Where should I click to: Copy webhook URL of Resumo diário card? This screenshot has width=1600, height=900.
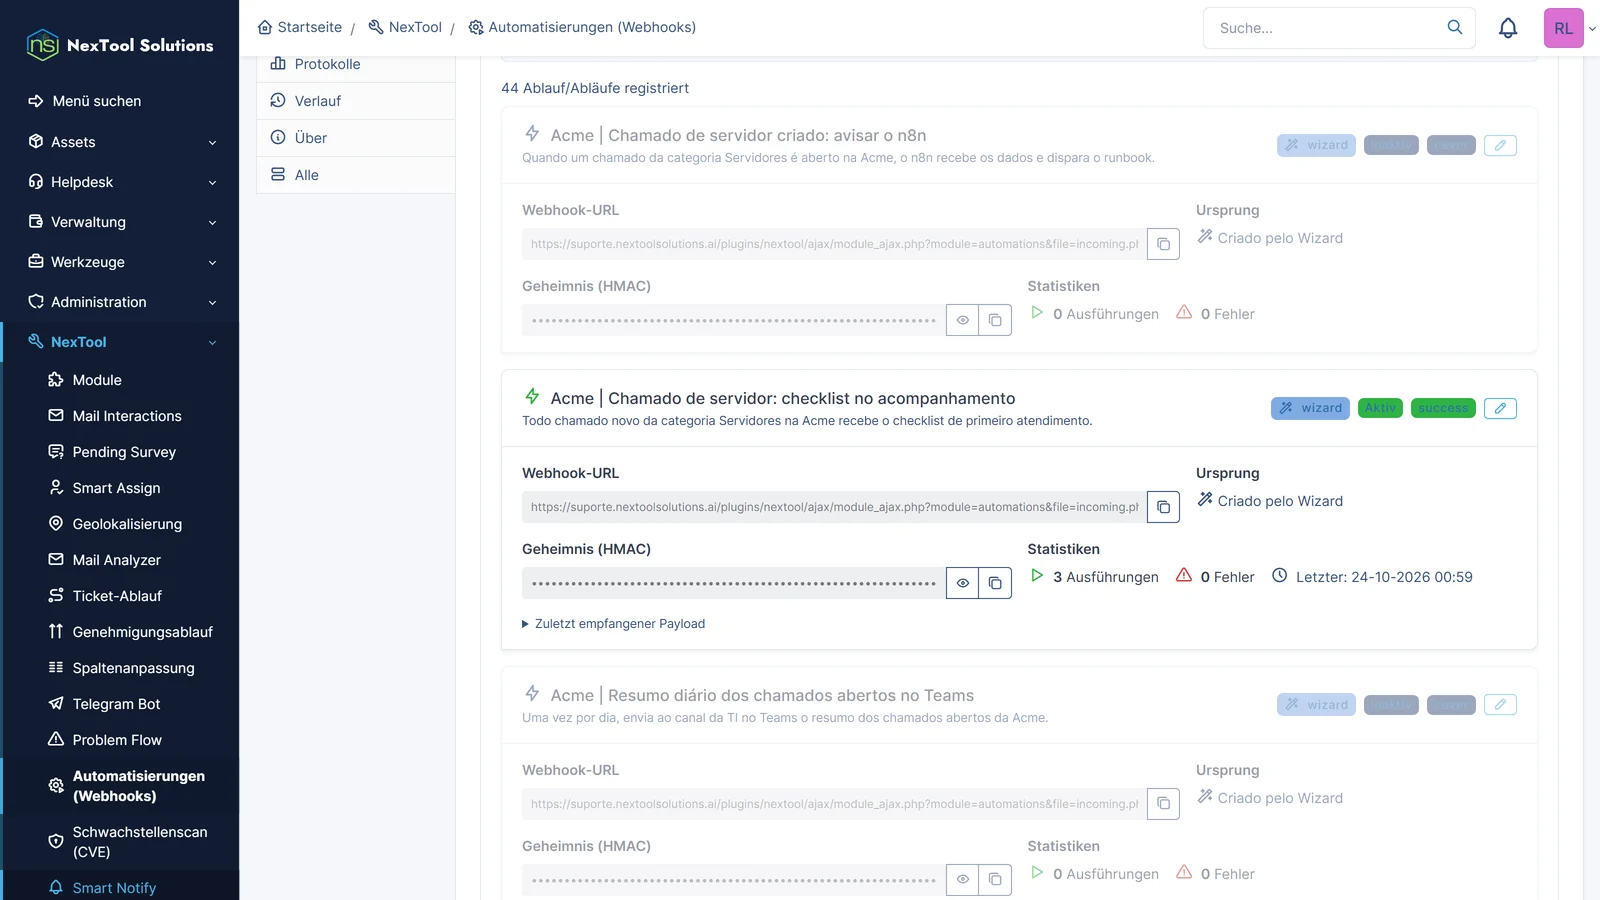1163,804
